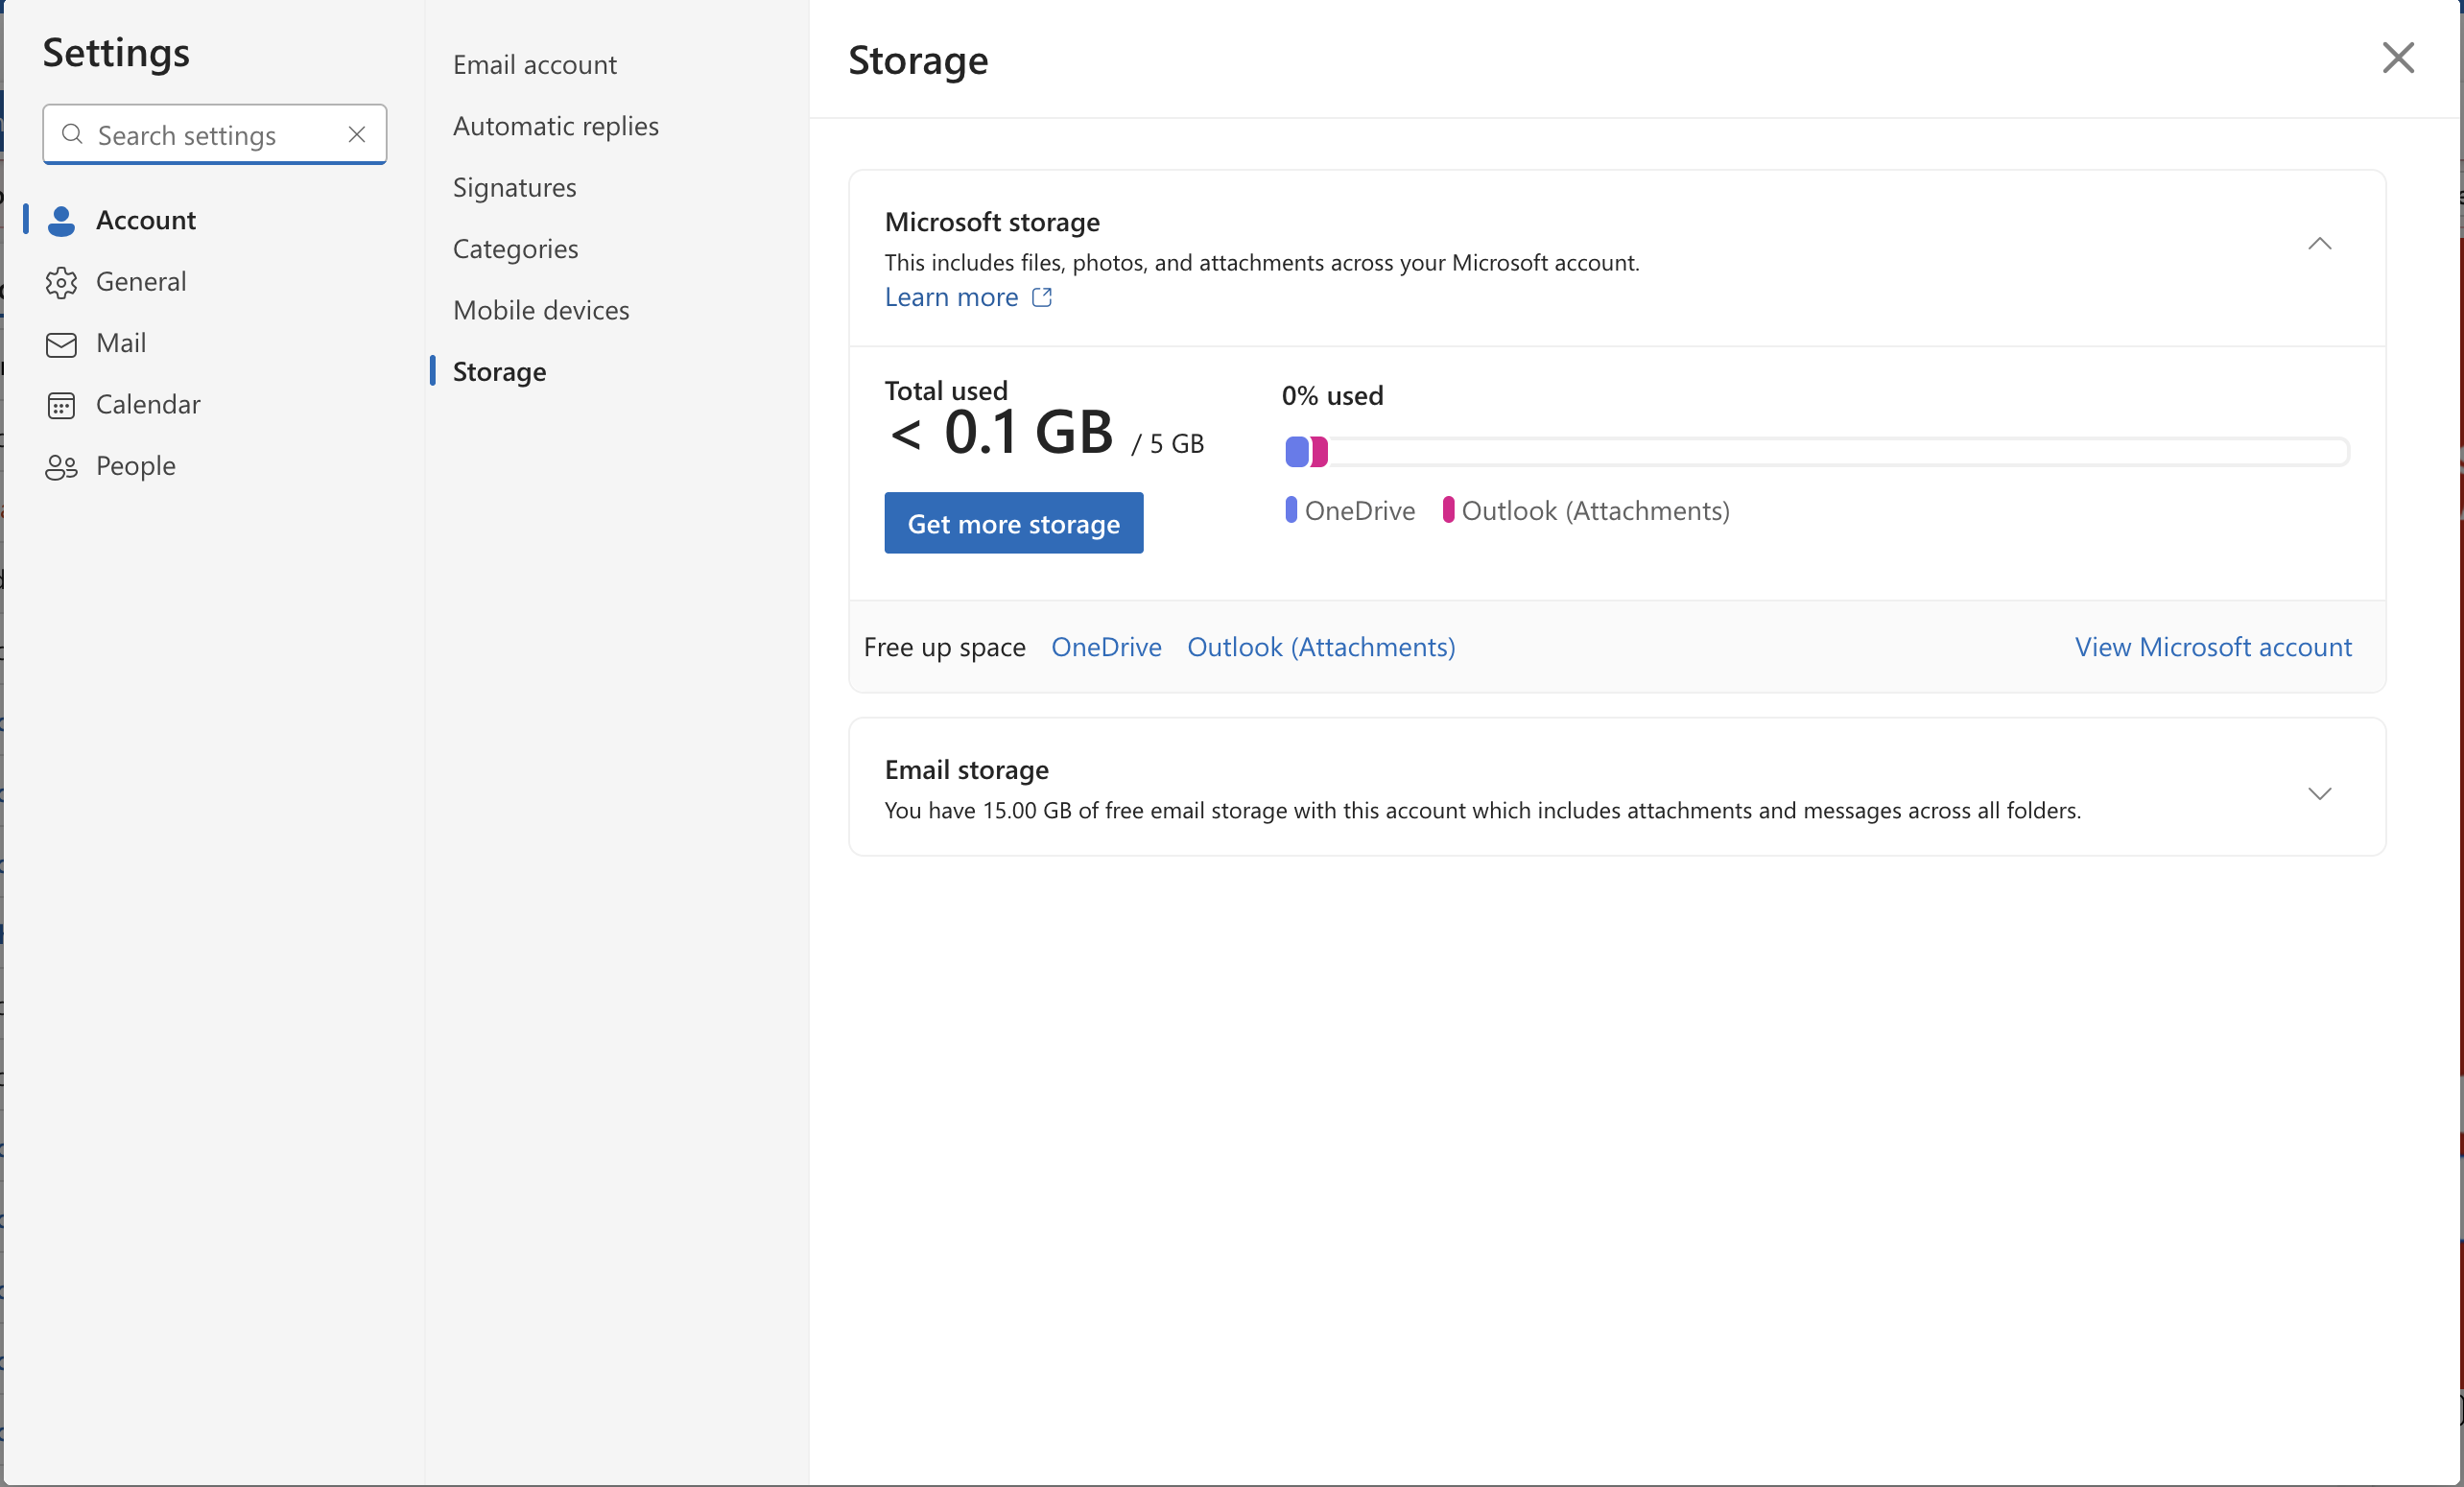Click the Settings title heading
Image resolution: width=2464 pixels, height=1487 pixels.
(116, 52)
